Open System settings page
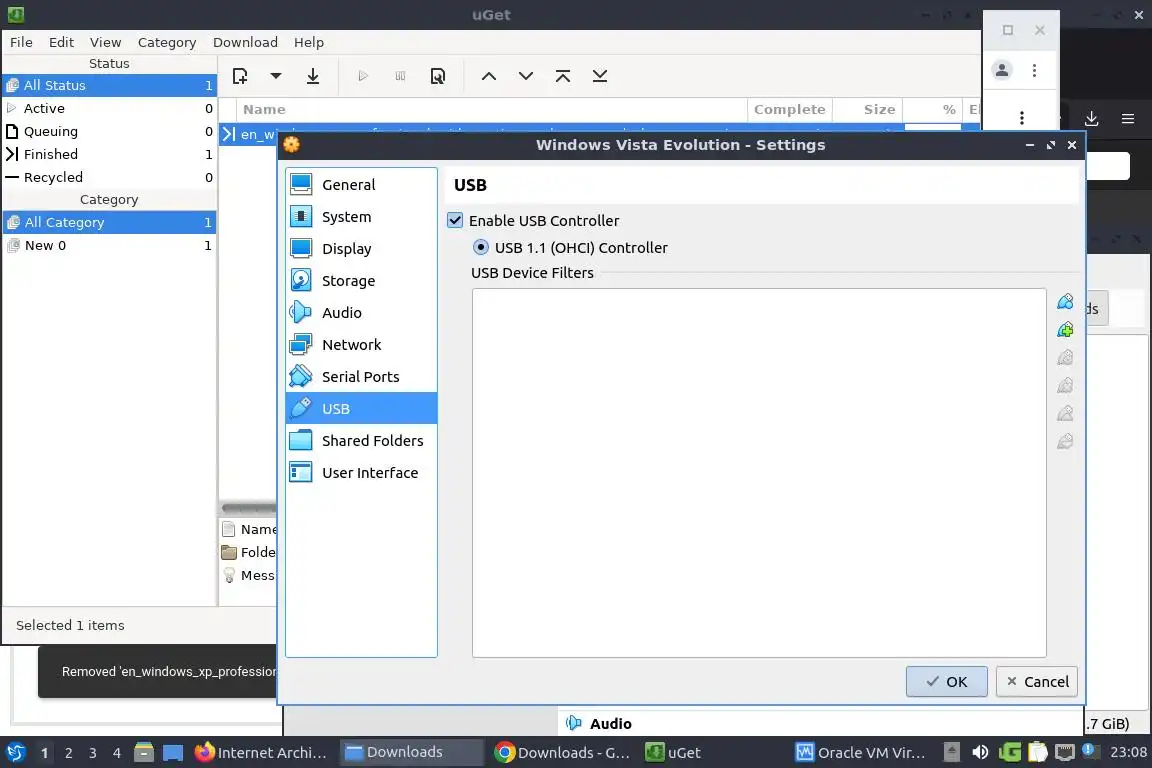 (x=361, y=217)
